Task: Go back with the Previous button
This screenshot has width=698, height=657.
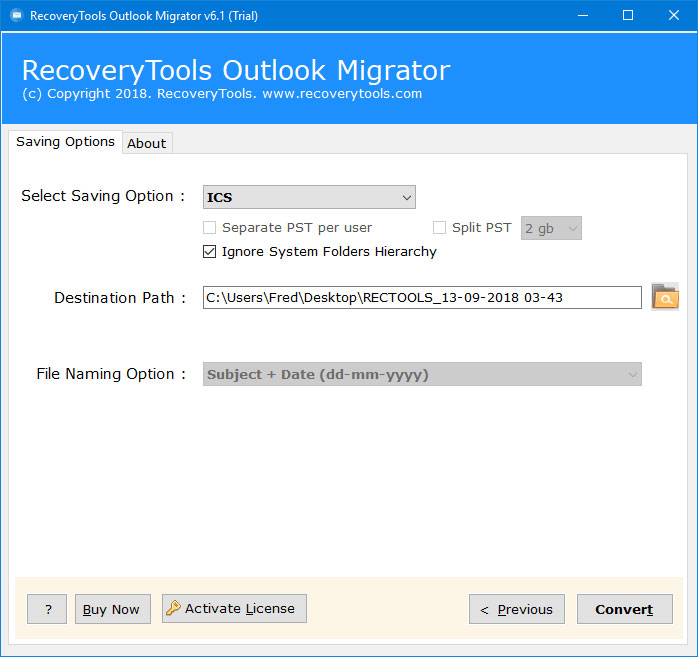Action: point(517,609)
